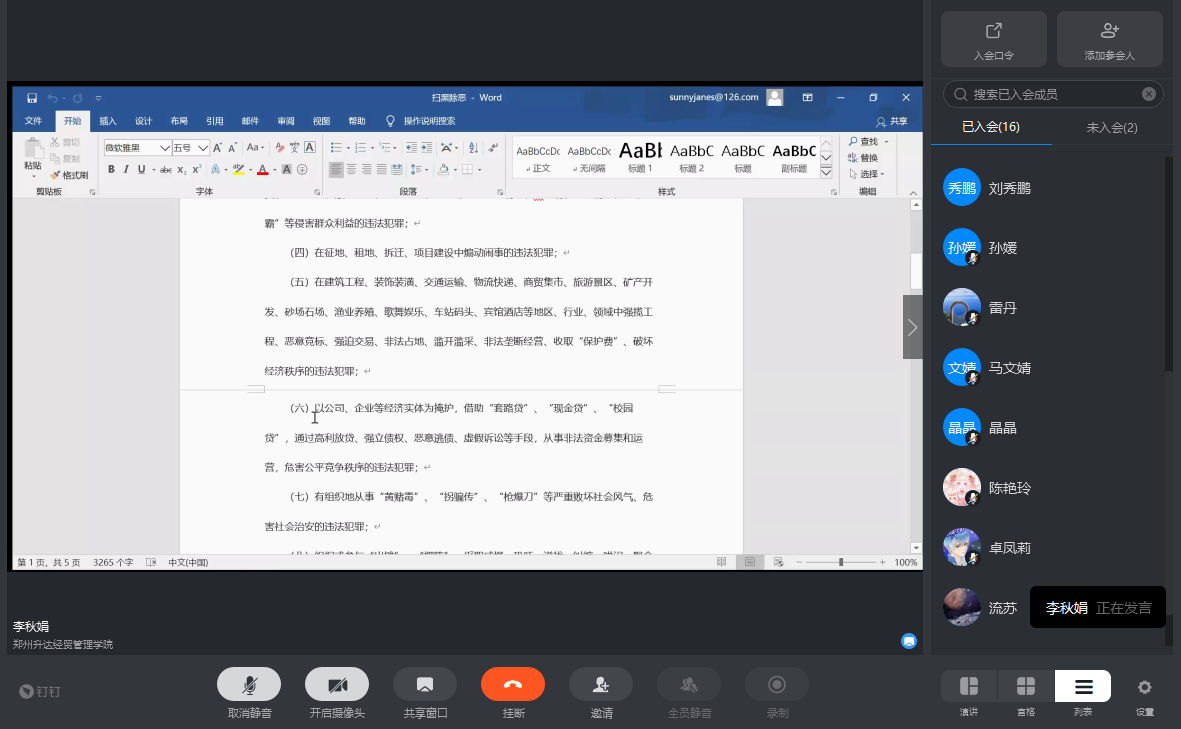Turn on camera with 开启摄像头
Screen dimensions: 1181x729
tap(337, 685)
